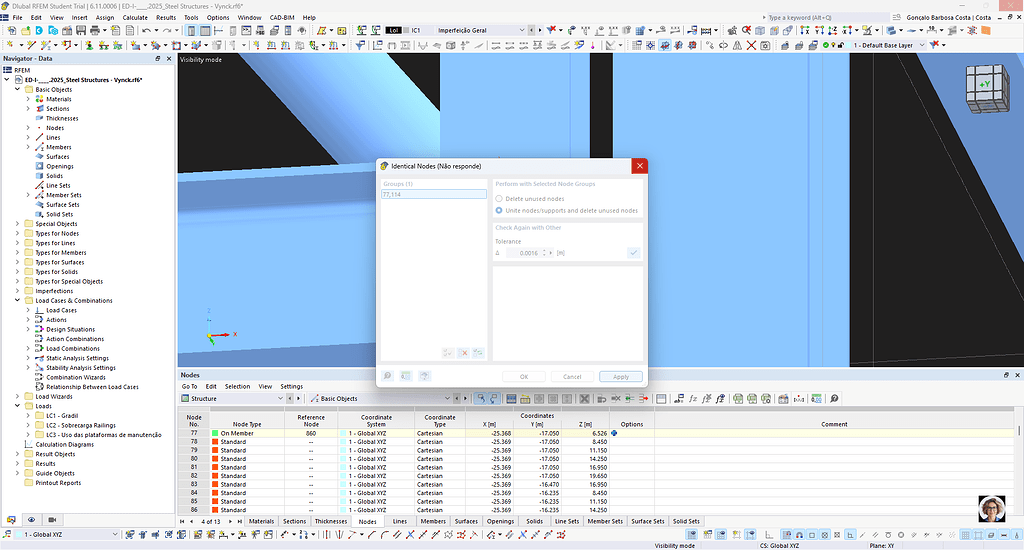
Task: Toggle the tables panel view button
Action: (x=205, y=30)
